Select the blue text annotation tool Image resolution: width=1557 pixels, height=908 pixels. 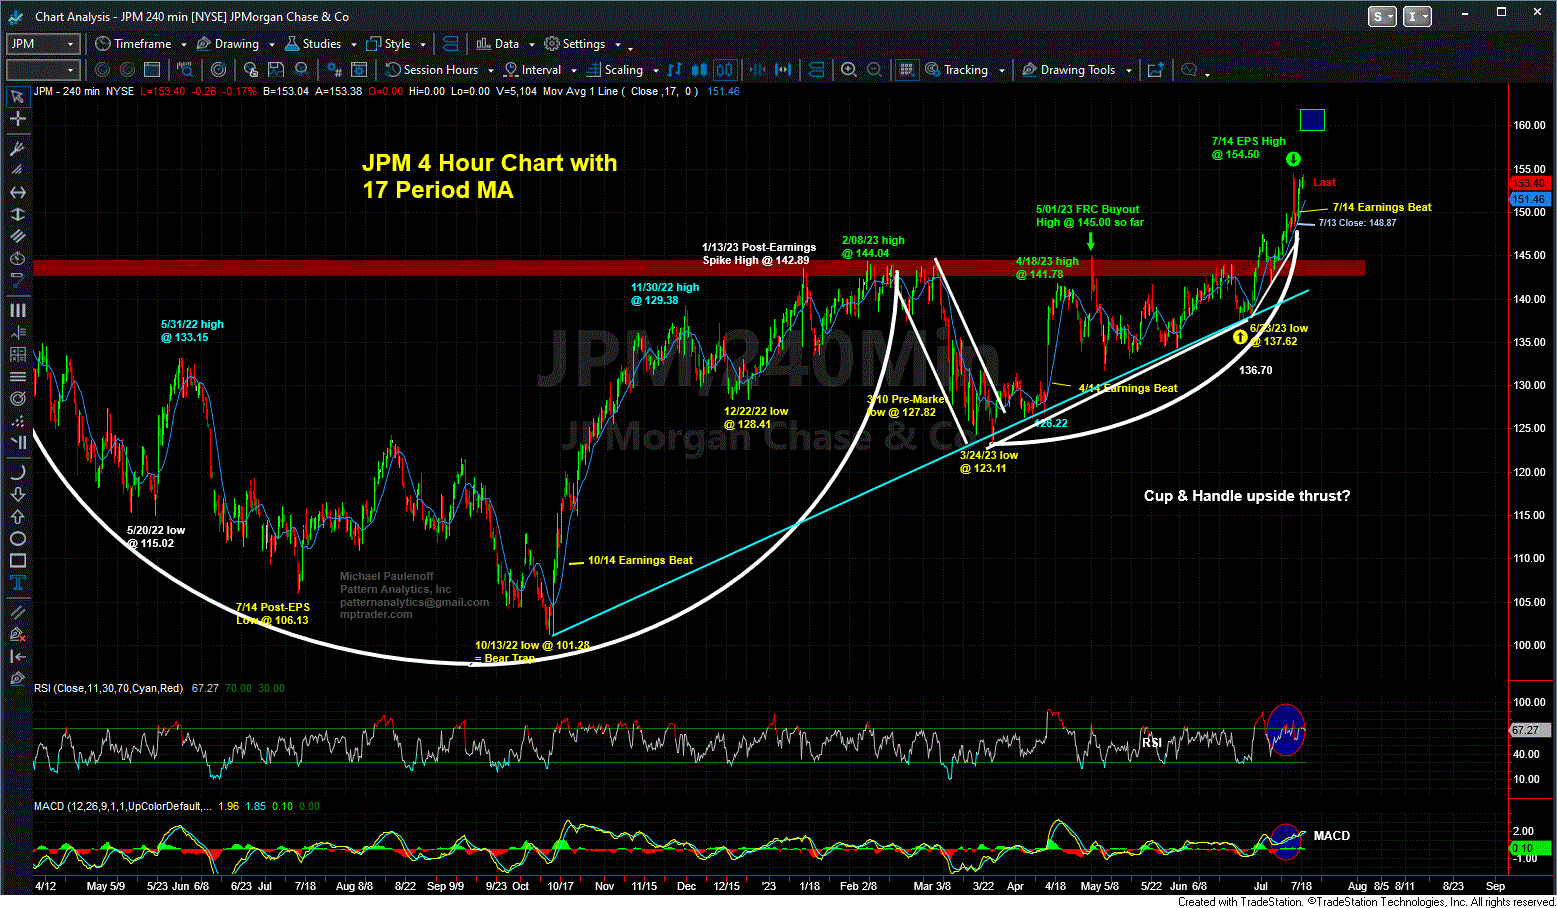click(17, 583)
